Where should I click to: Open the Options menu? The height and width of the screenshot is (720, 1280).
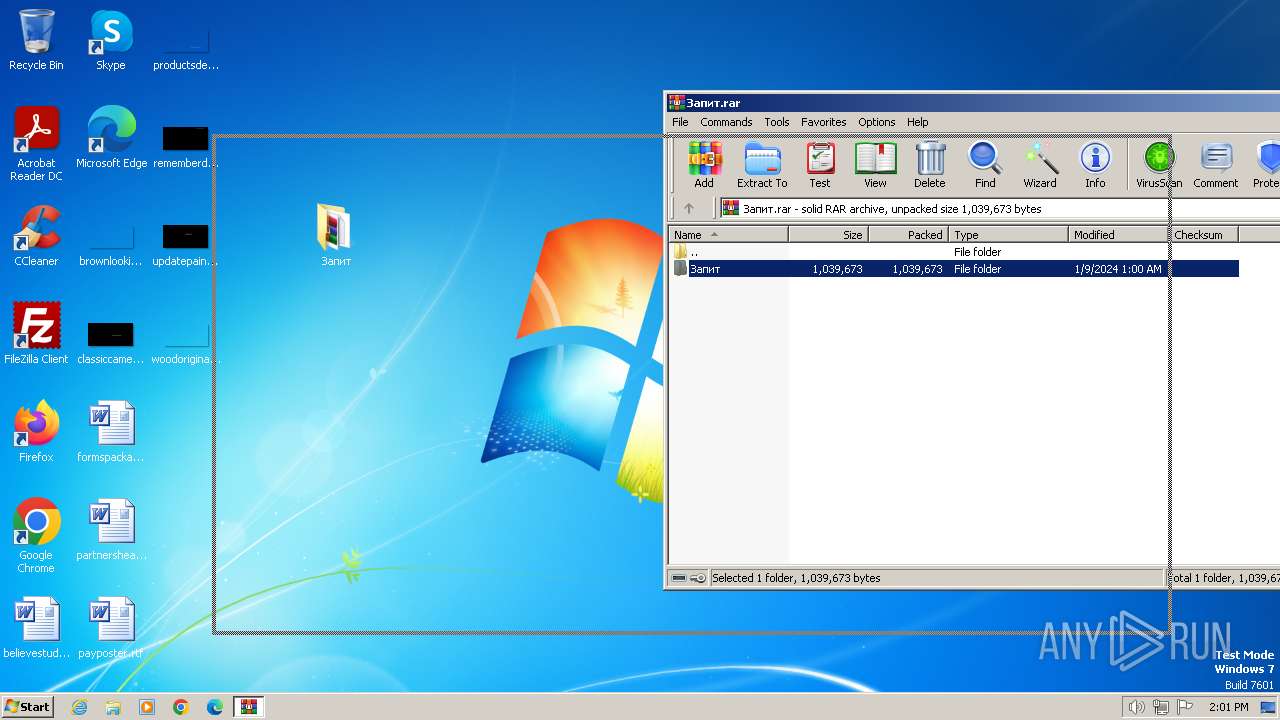coord(877,122)
